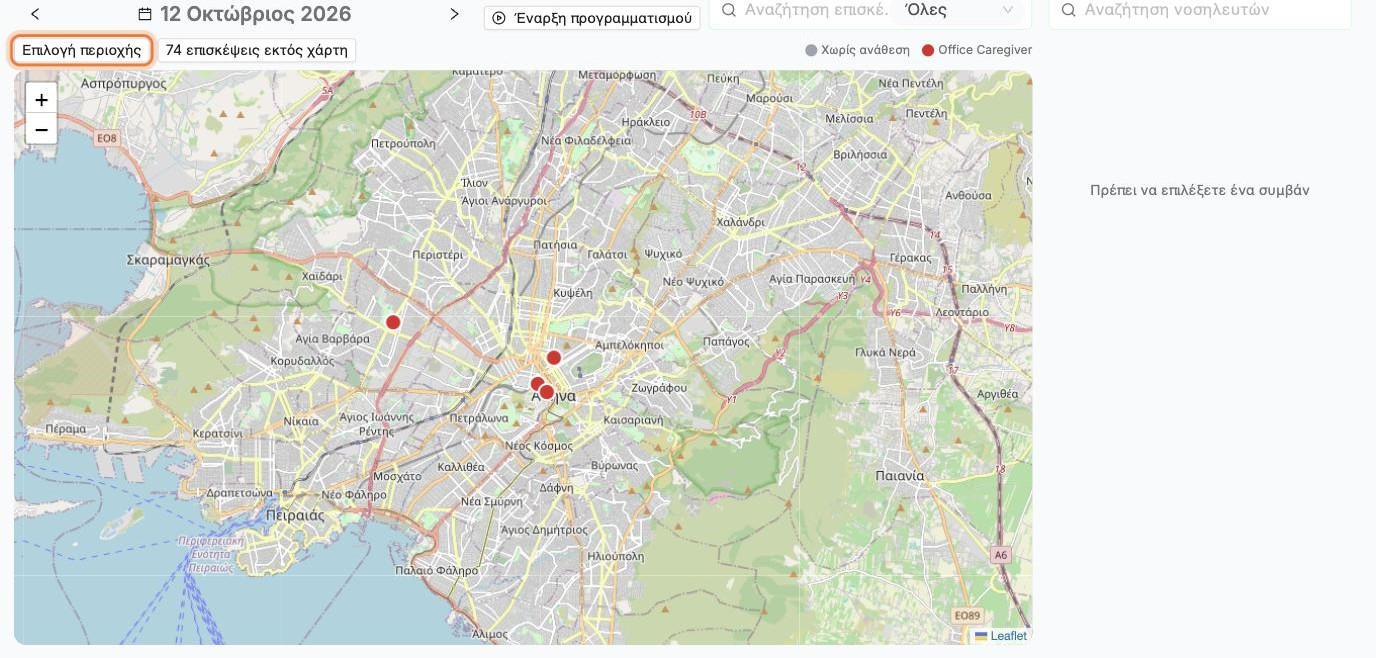This screenshot has height=658, width=1376.
Task: Focus the Αναζήτηση επισκέ. visit search field
Action: (x=800, y=10)
